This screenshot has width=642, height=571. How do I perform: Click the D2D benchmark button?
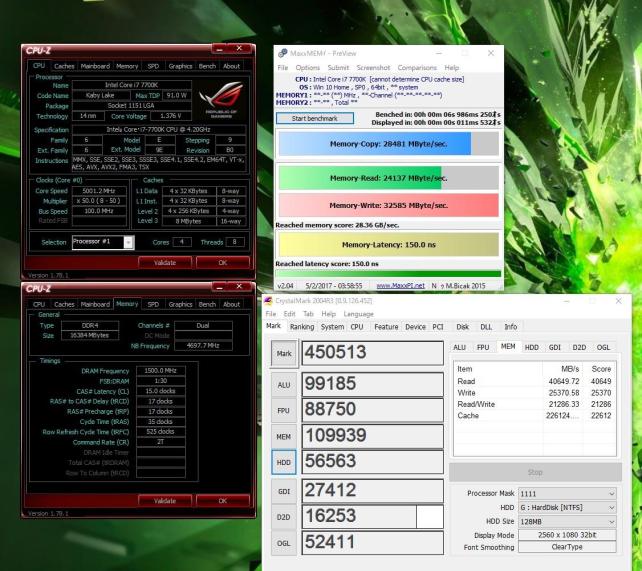[284, 517]
